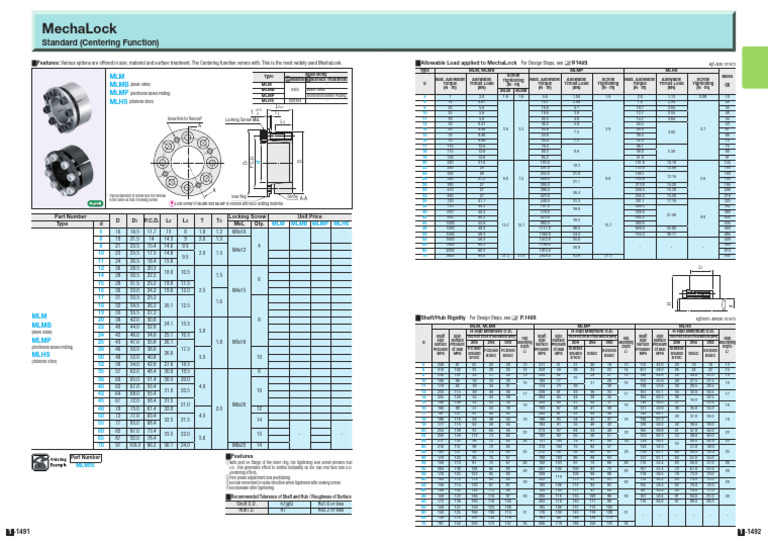Click the T cell showing 4.5
768x542 pixels.
pyautogui.click(x=202, y=416)
